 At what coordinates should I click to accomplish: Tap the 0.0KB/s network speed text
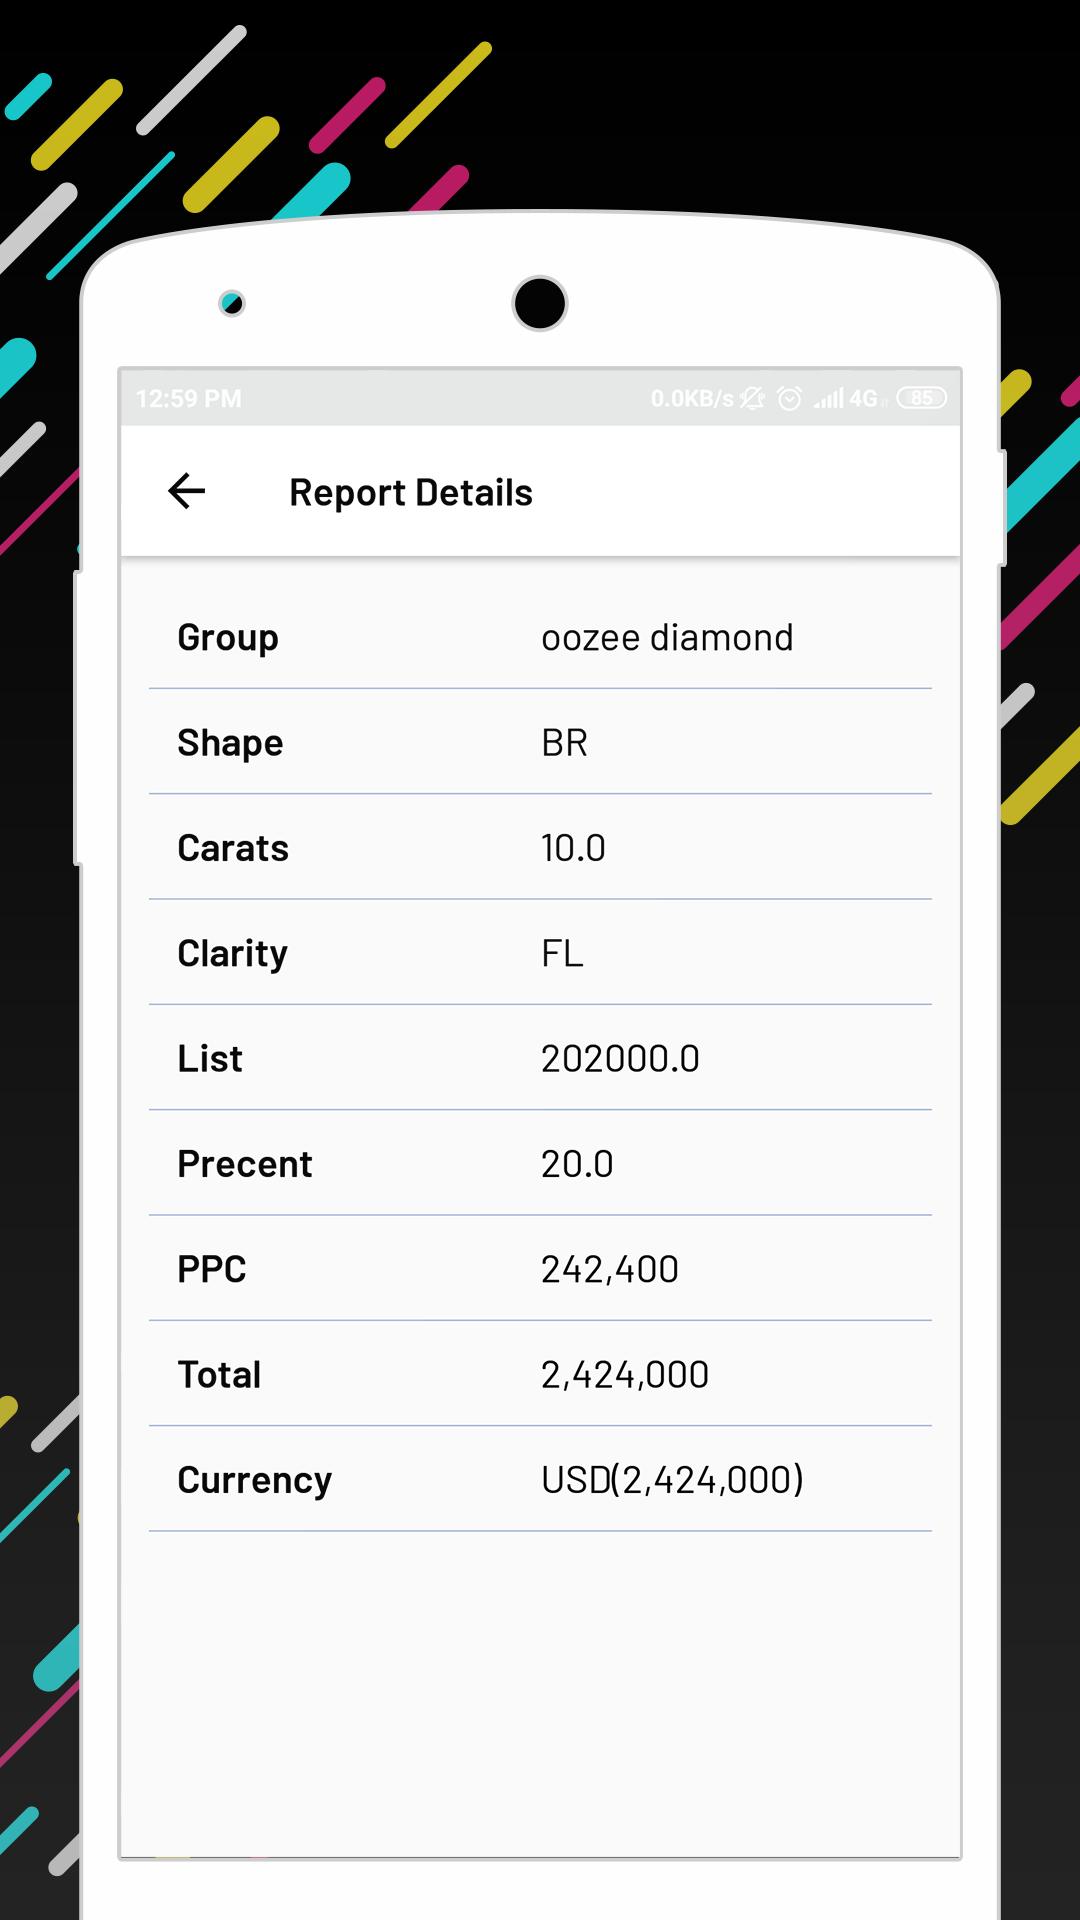pyautogui.click(x=692, y=399)
